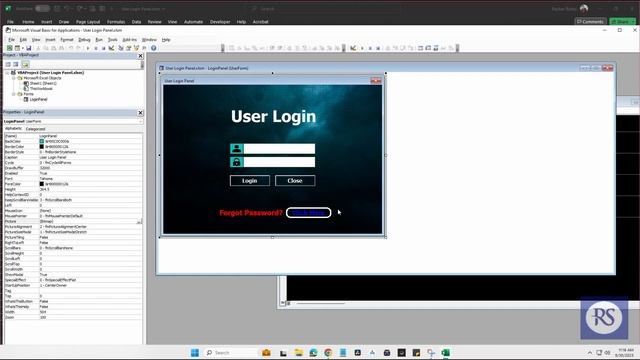Click the Comments button in Excel
Screen dimensions: 640x360
(x=590, y=22)
